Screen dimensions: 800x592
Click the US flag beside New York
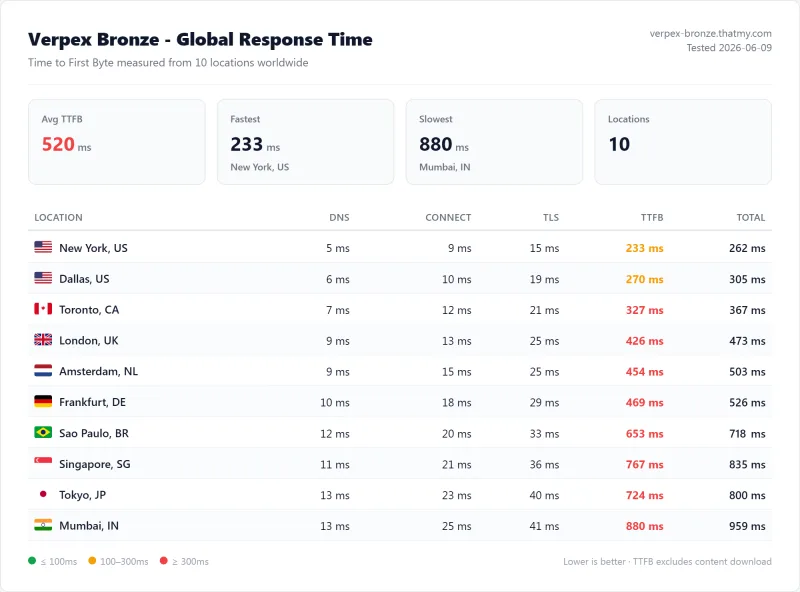[43, 247]
